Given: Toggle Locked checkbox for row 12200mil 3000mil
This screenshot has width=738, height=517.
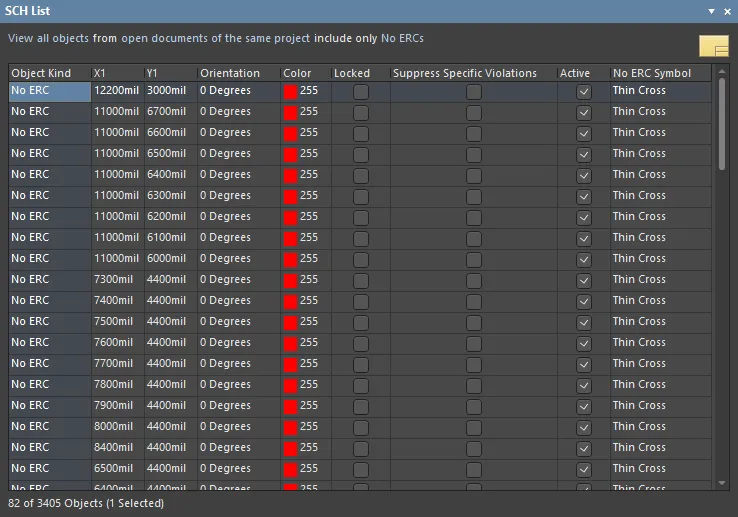Looking at the screenshot, I should point(361,92).
